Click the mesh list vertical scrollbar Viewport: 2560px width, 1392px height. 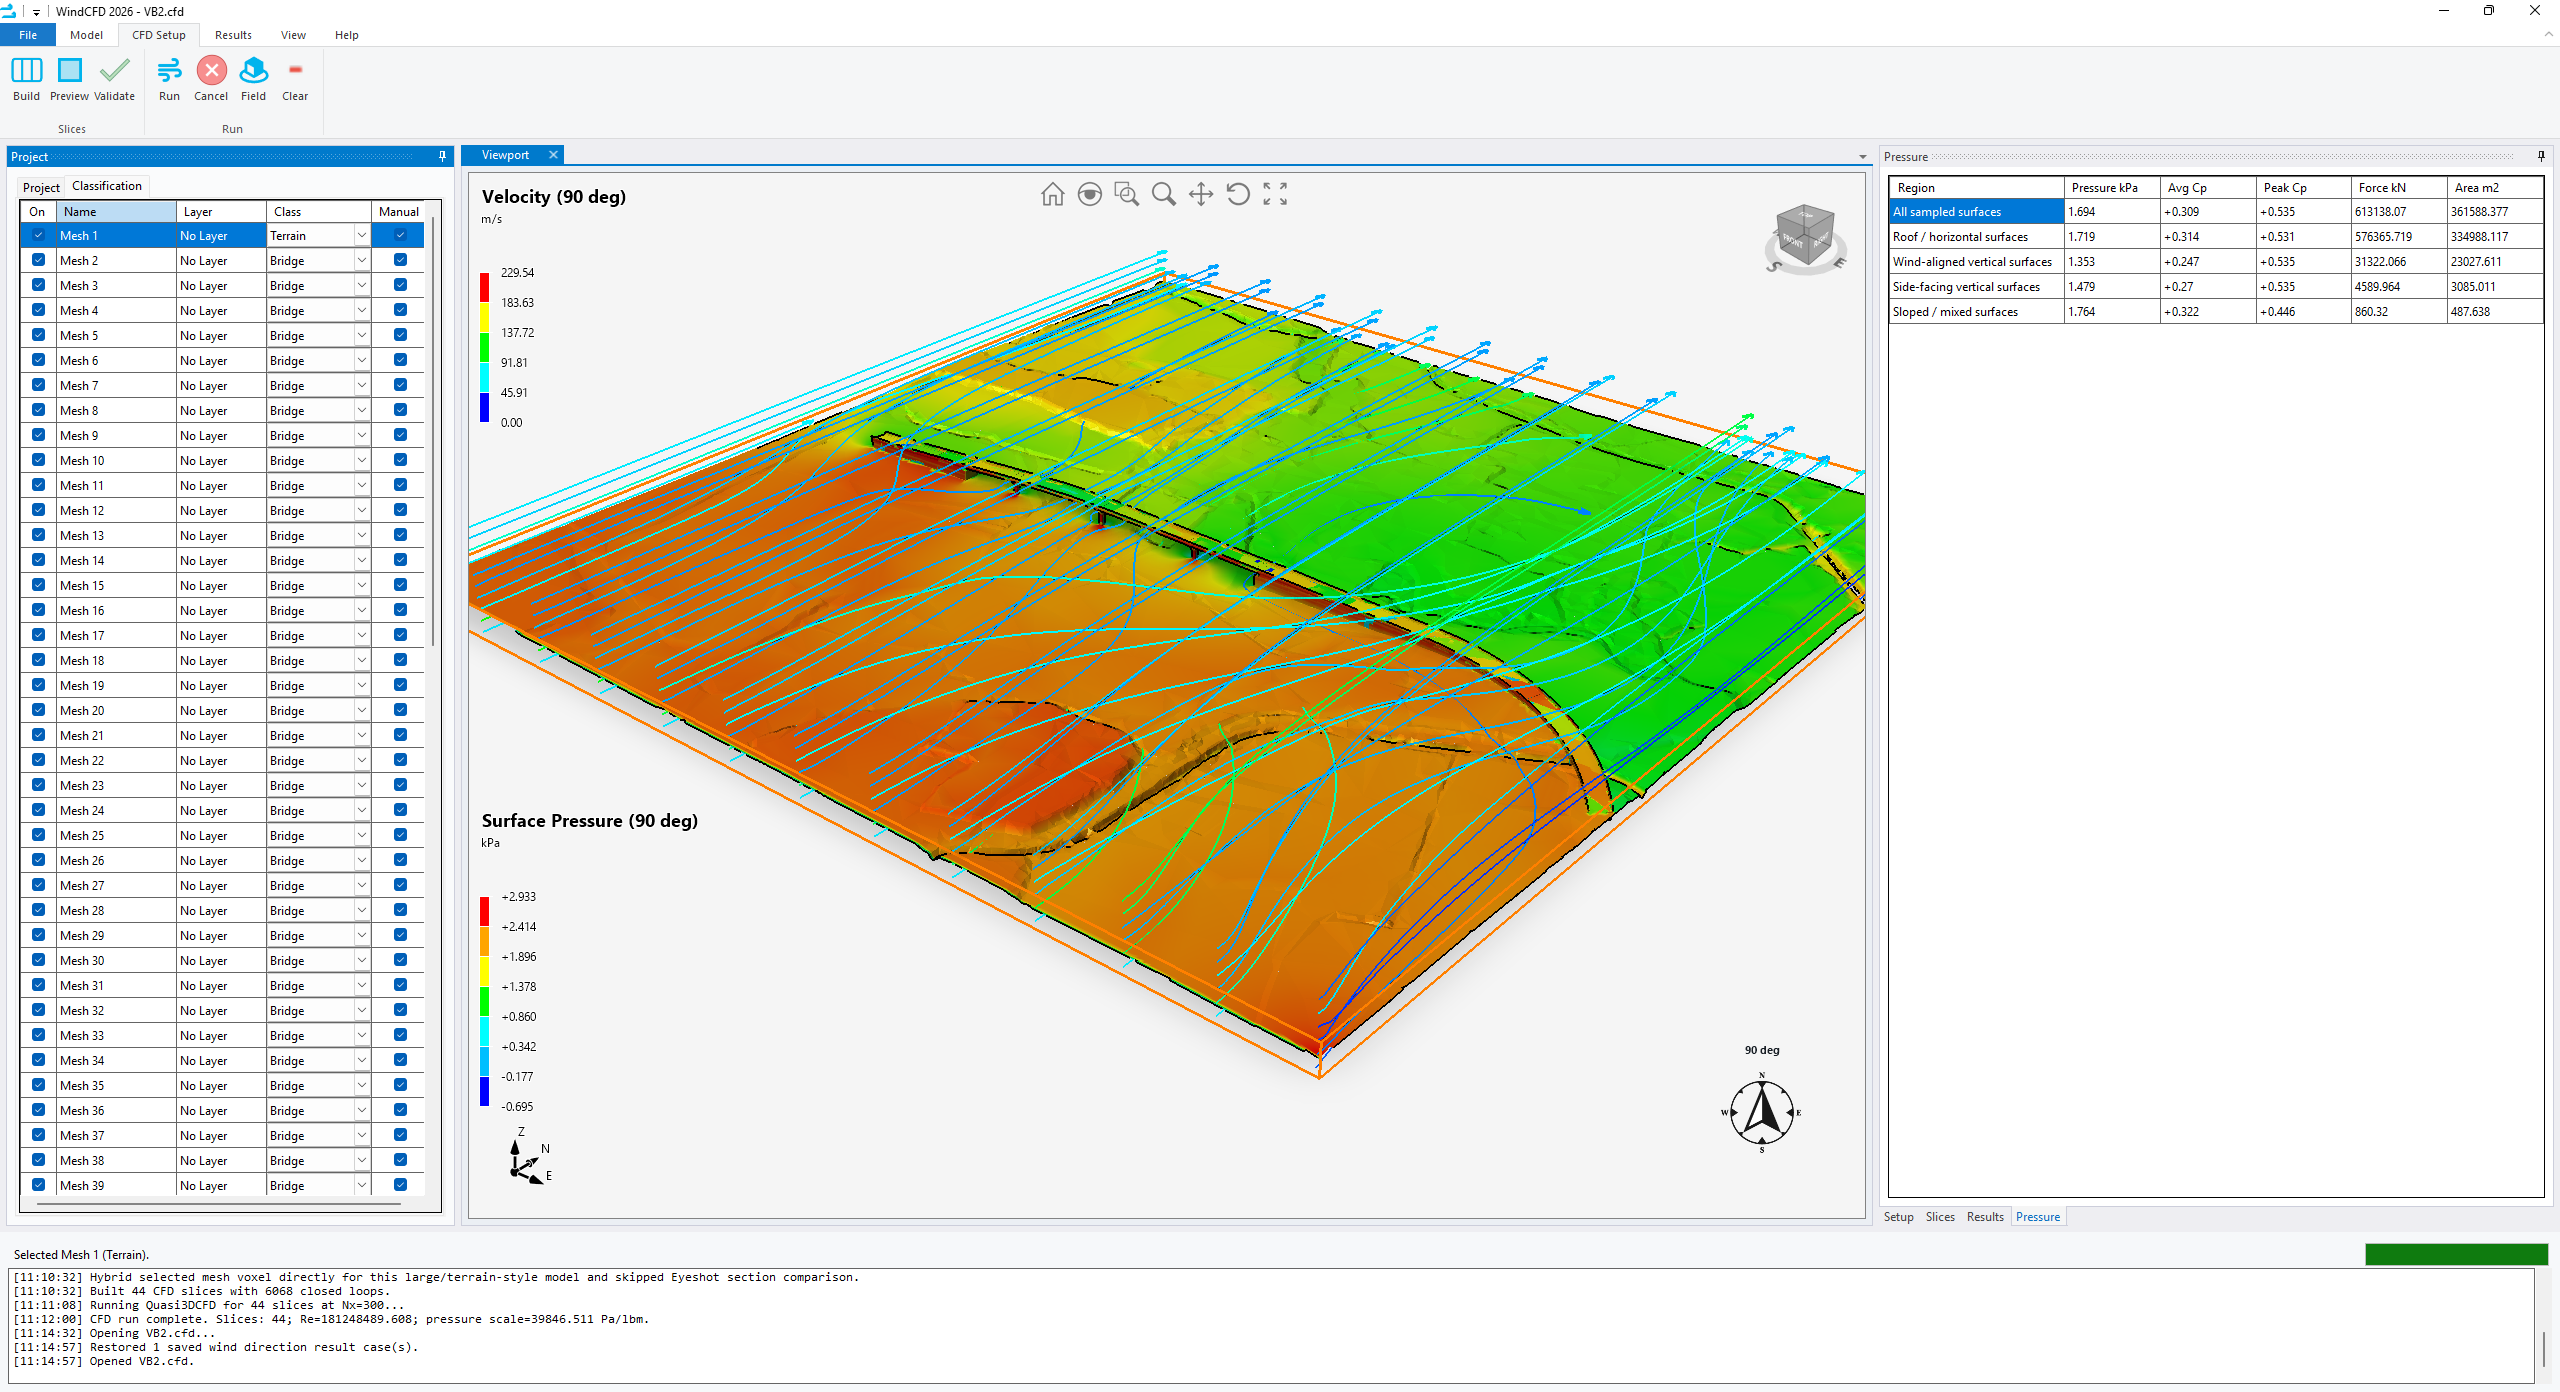[x=432, y=430]
